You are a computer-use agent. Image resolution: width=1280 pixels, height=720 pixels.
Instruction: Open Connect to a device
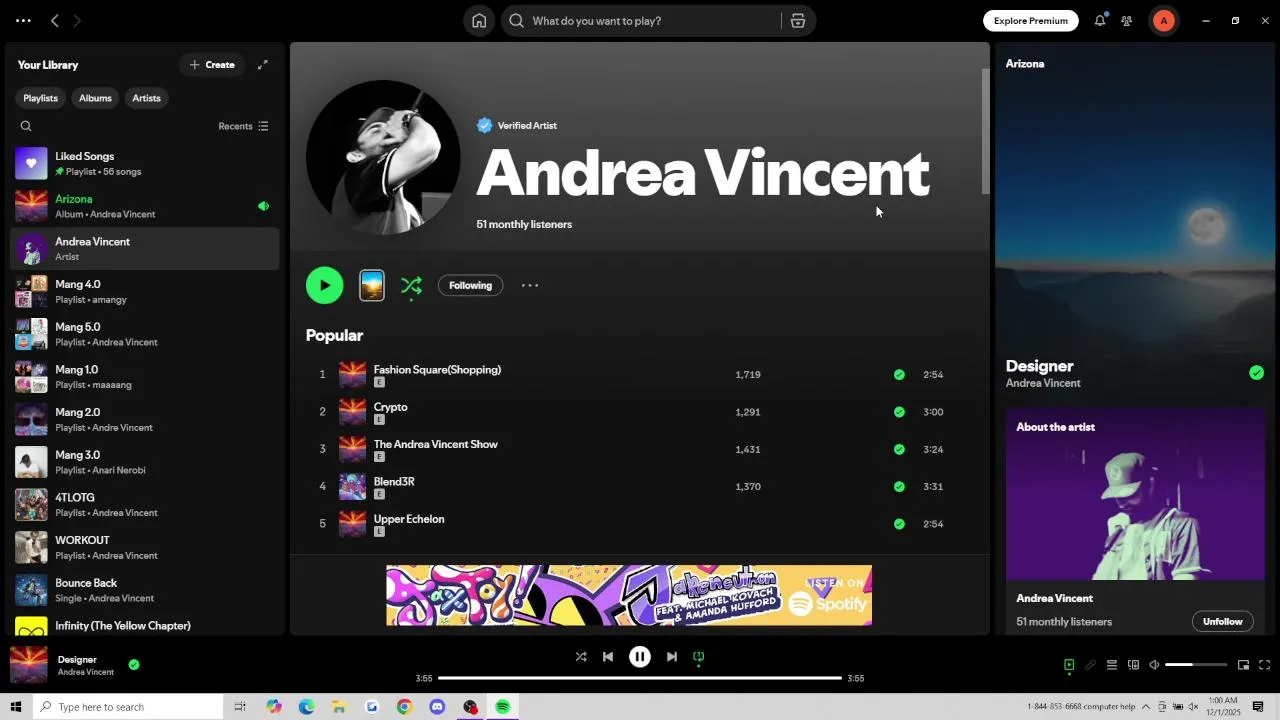(1133, 665)
